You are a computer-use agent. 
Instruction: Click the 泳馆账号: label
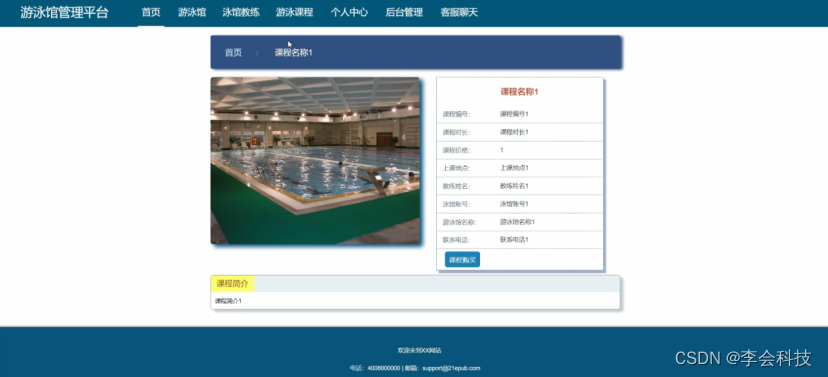tap(456, 204)
